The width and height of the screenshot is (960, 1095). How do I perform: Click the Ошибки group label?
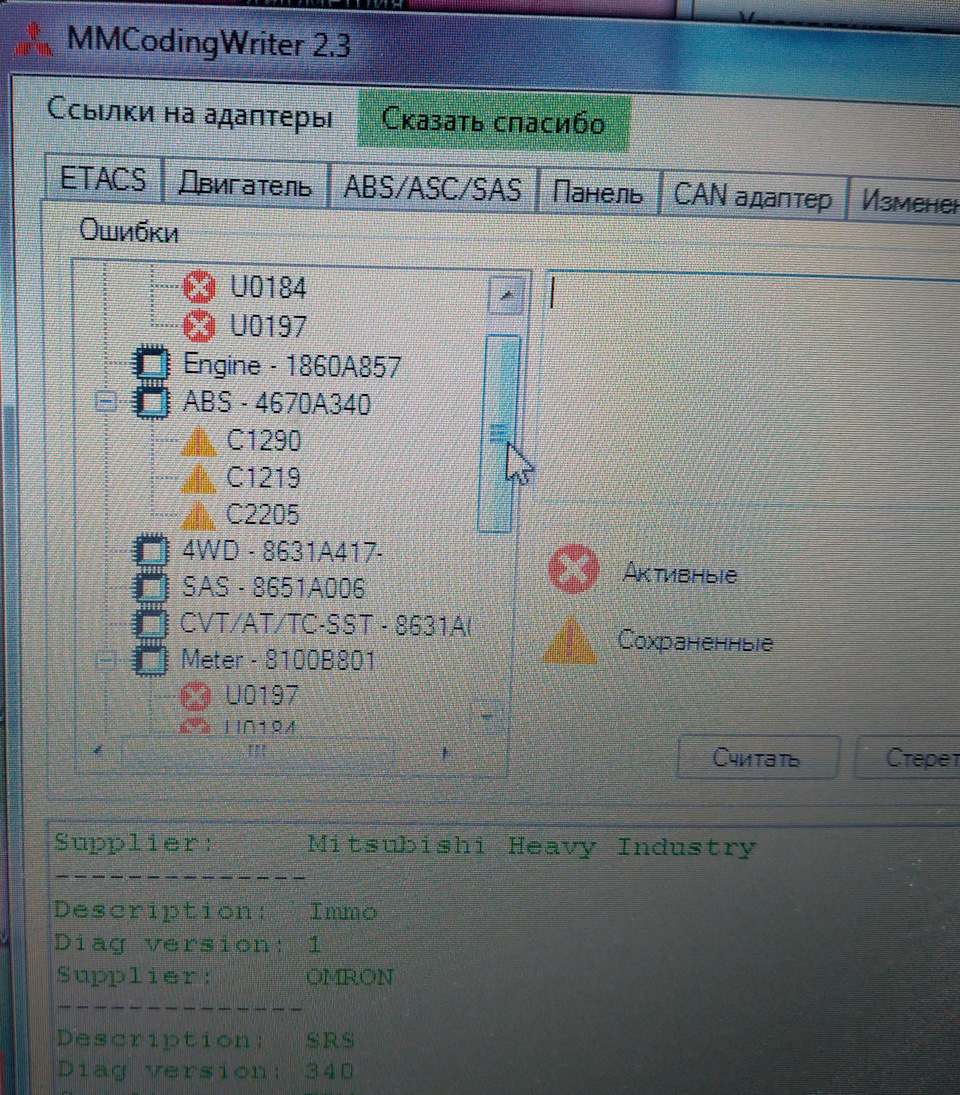[128, 231]
